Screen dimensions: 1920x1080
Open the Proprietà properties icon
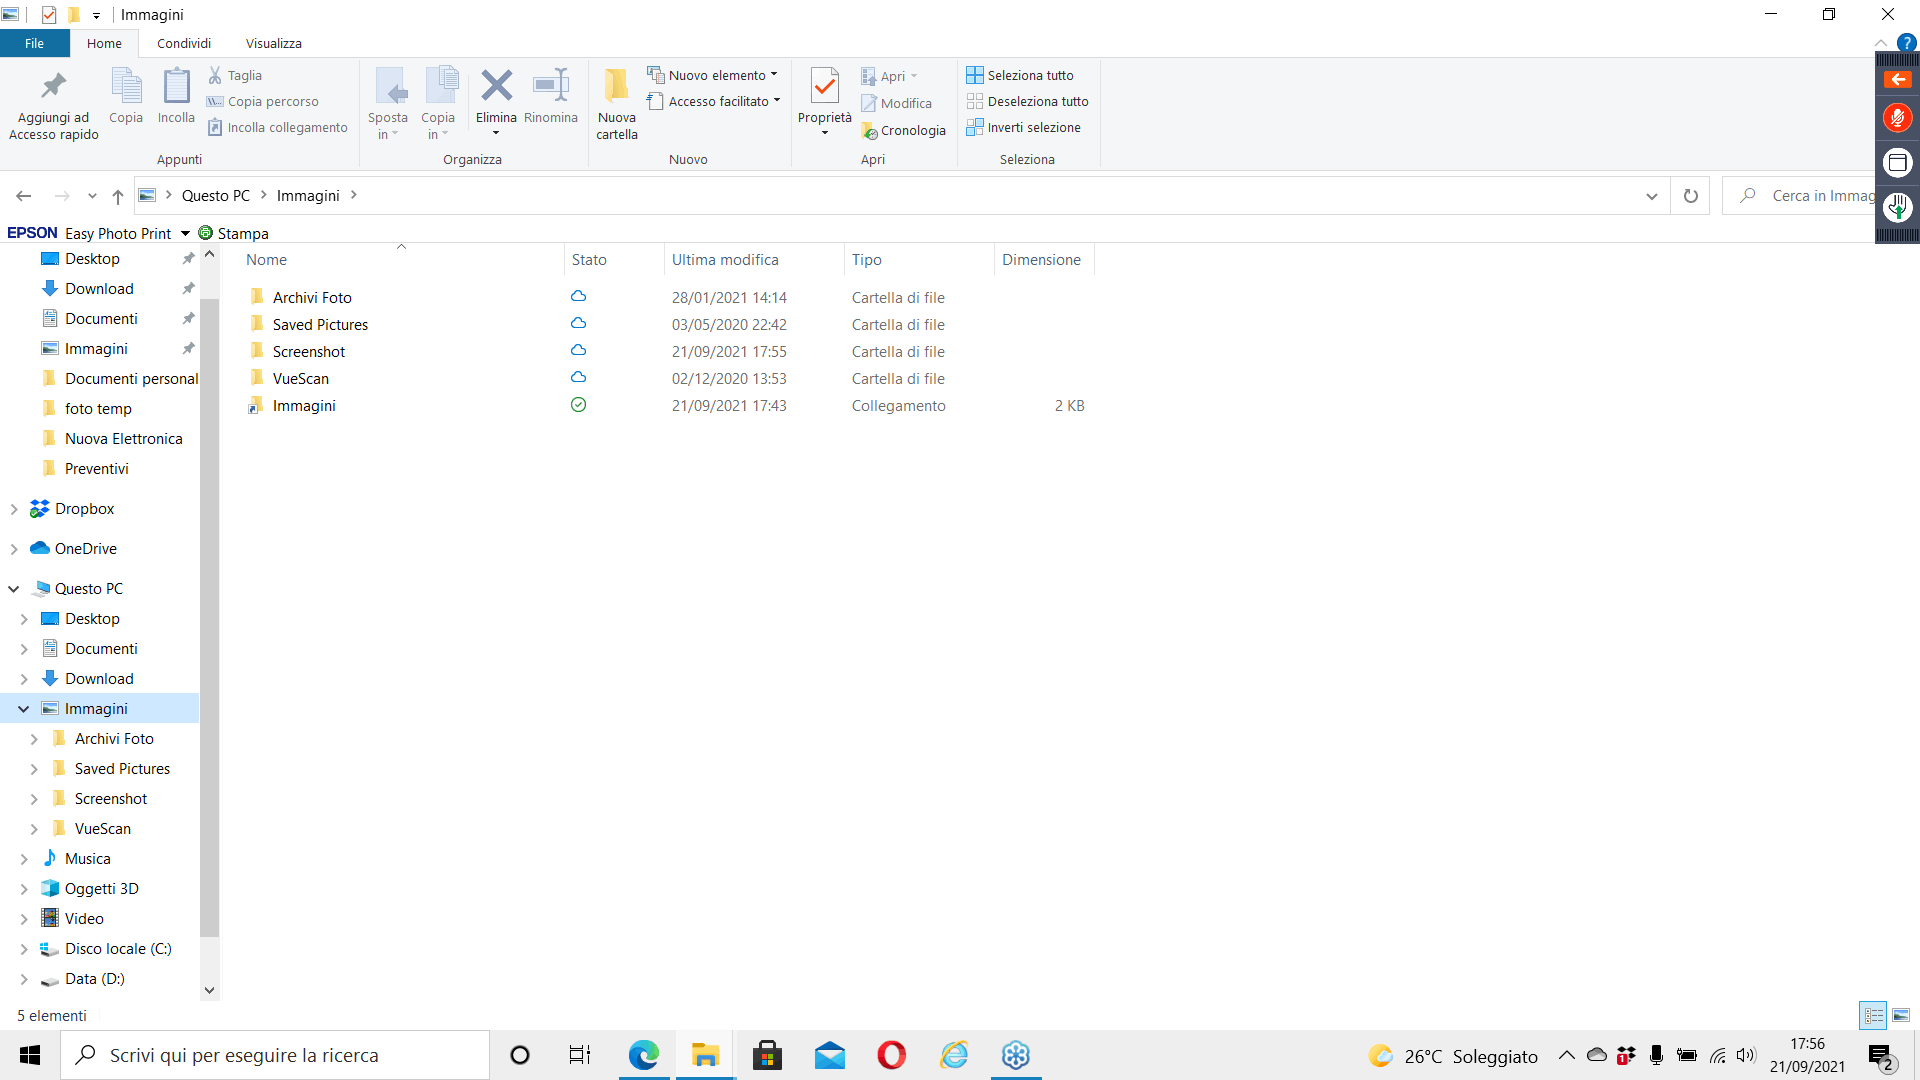click(824, 87)
